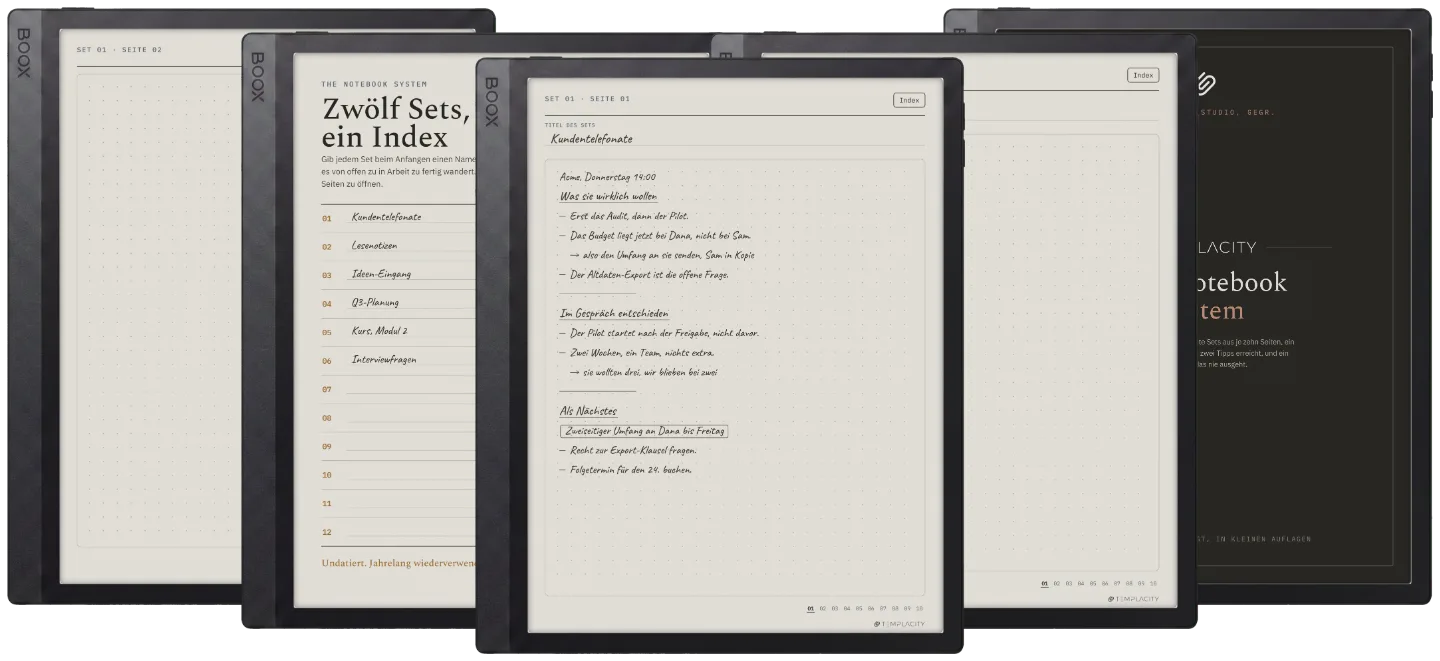
Task: Go to page 02 in front tablet footer
Action: tap(822, 608)
